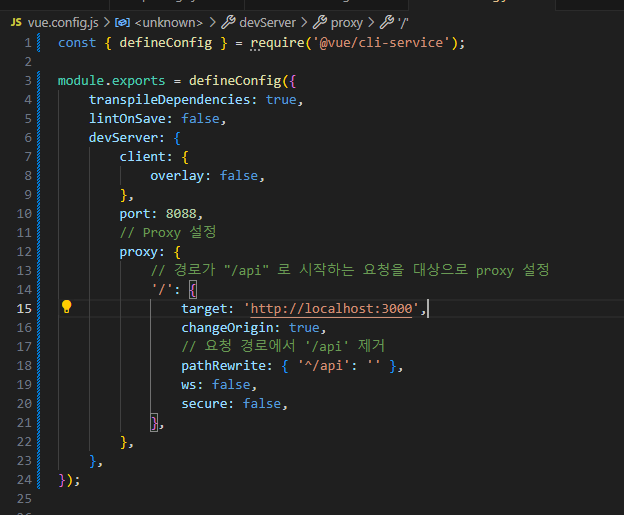Image resolution: width=624 pixels, height=515 pixels.
Task: Click the overlay property on line 8
Action: (x=177, y=176)
